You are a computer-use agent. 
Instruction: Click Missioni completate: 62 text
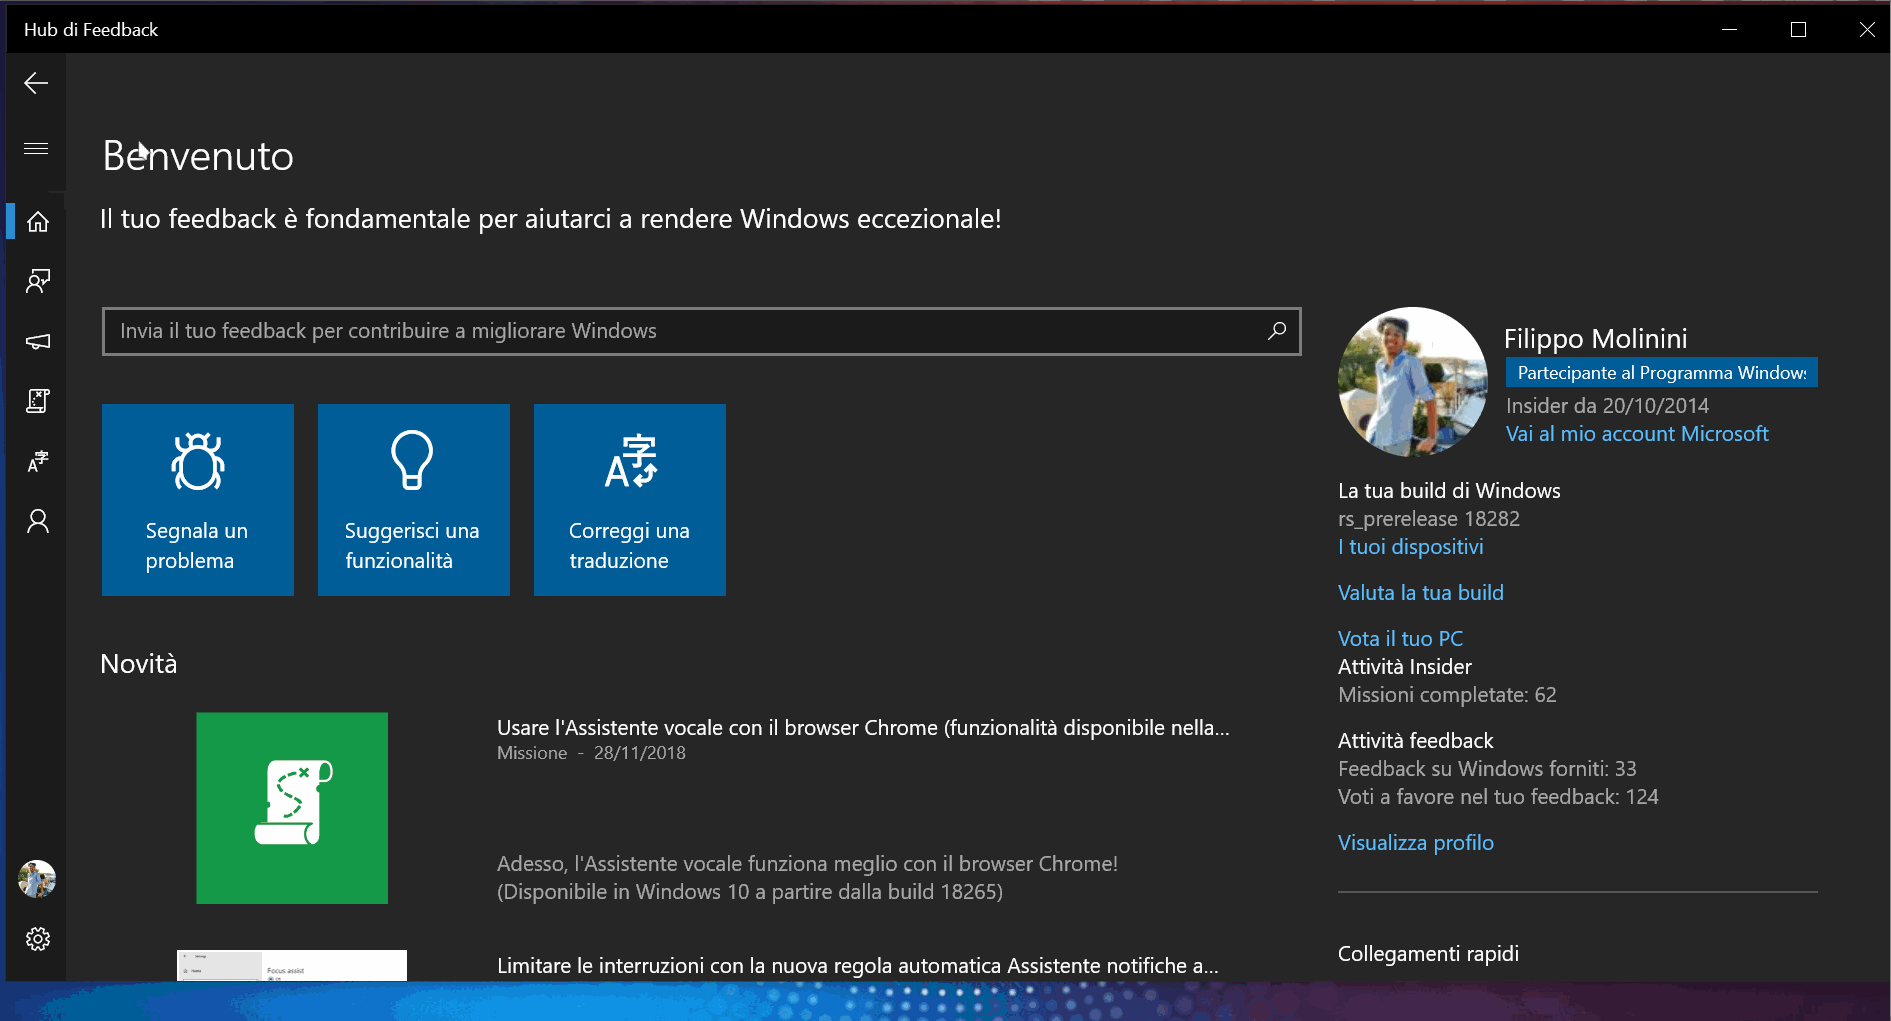(1447, 695)
